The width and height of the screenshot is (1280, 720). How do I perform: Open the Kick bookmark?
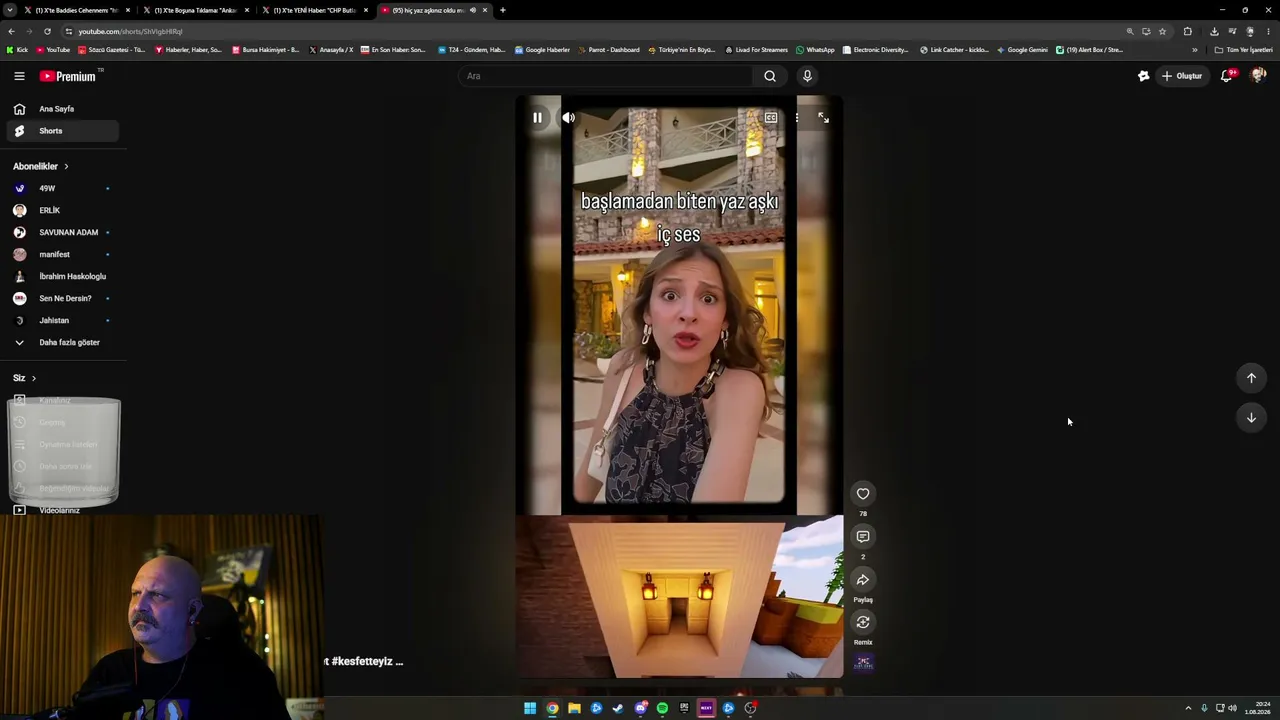click(17, 50)
